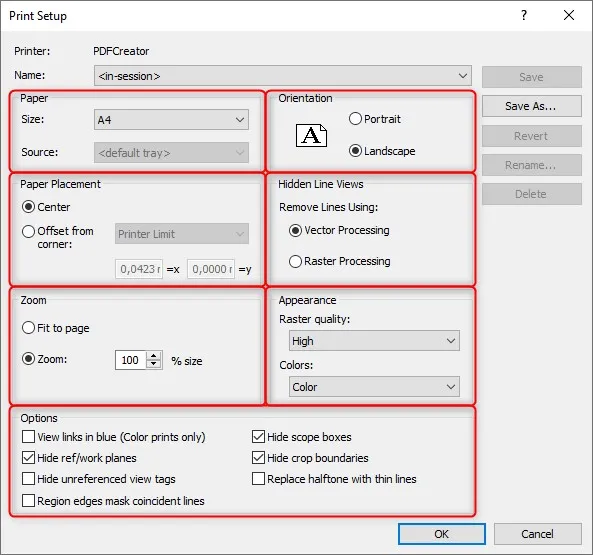
Task: Click the Rename... button
Action: 532,165
